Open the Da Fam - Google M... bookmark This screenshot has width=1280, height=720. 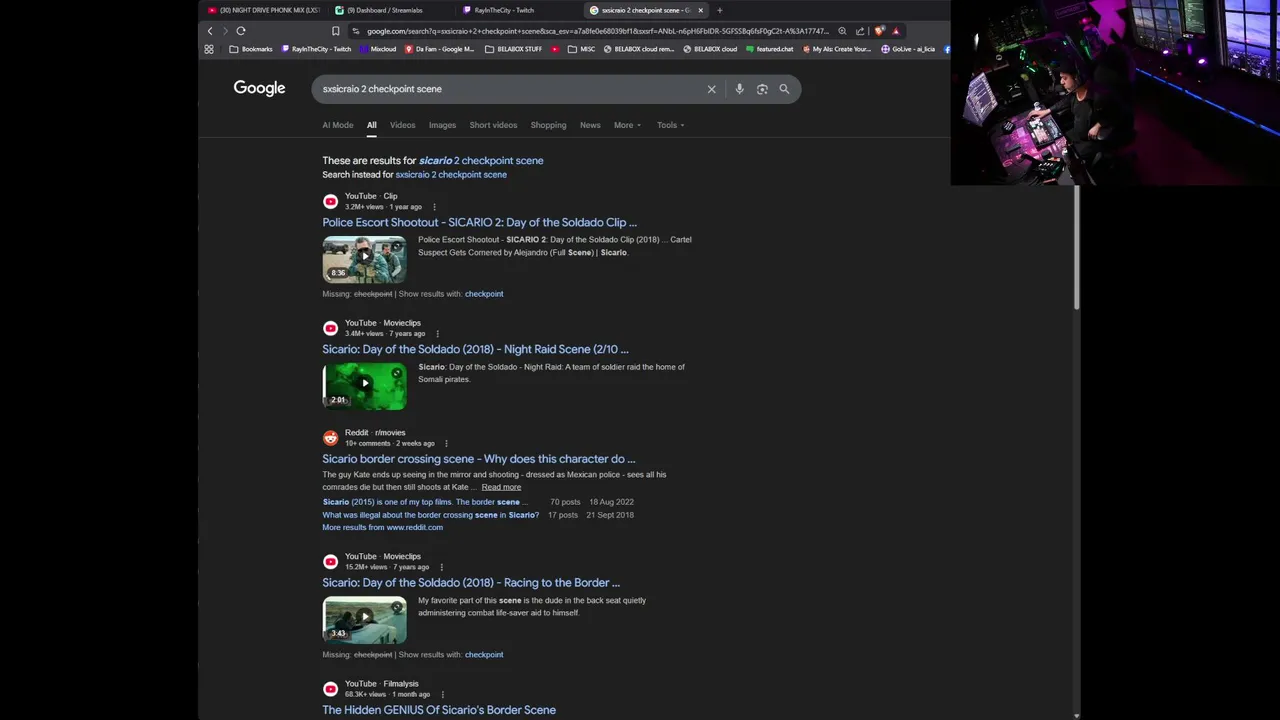tap(439, 49)
